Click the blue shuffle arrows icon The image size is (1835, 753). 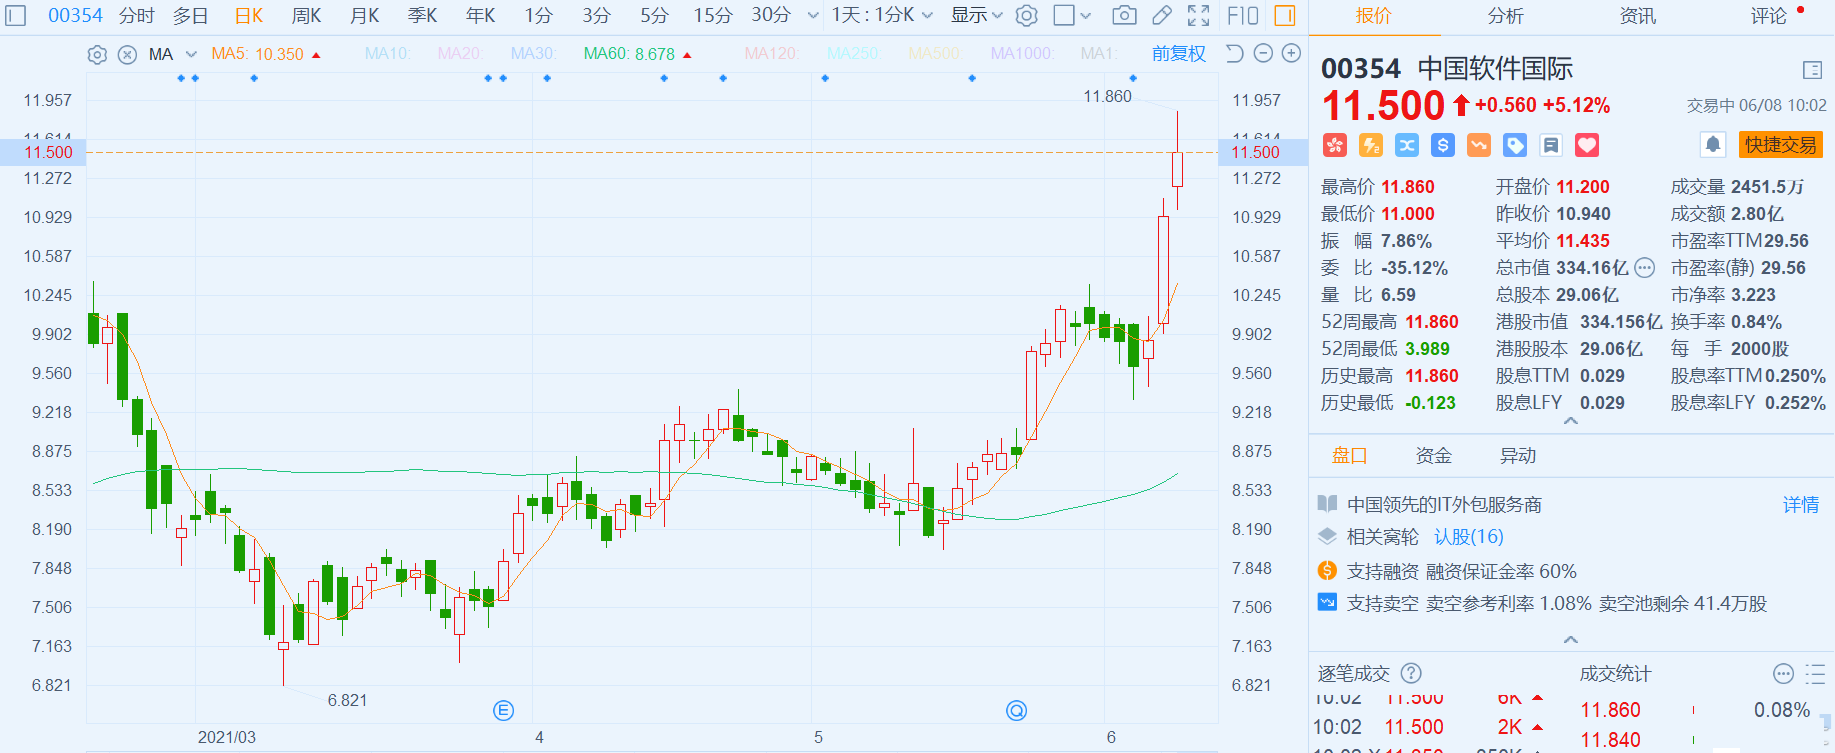point(1407,145)
